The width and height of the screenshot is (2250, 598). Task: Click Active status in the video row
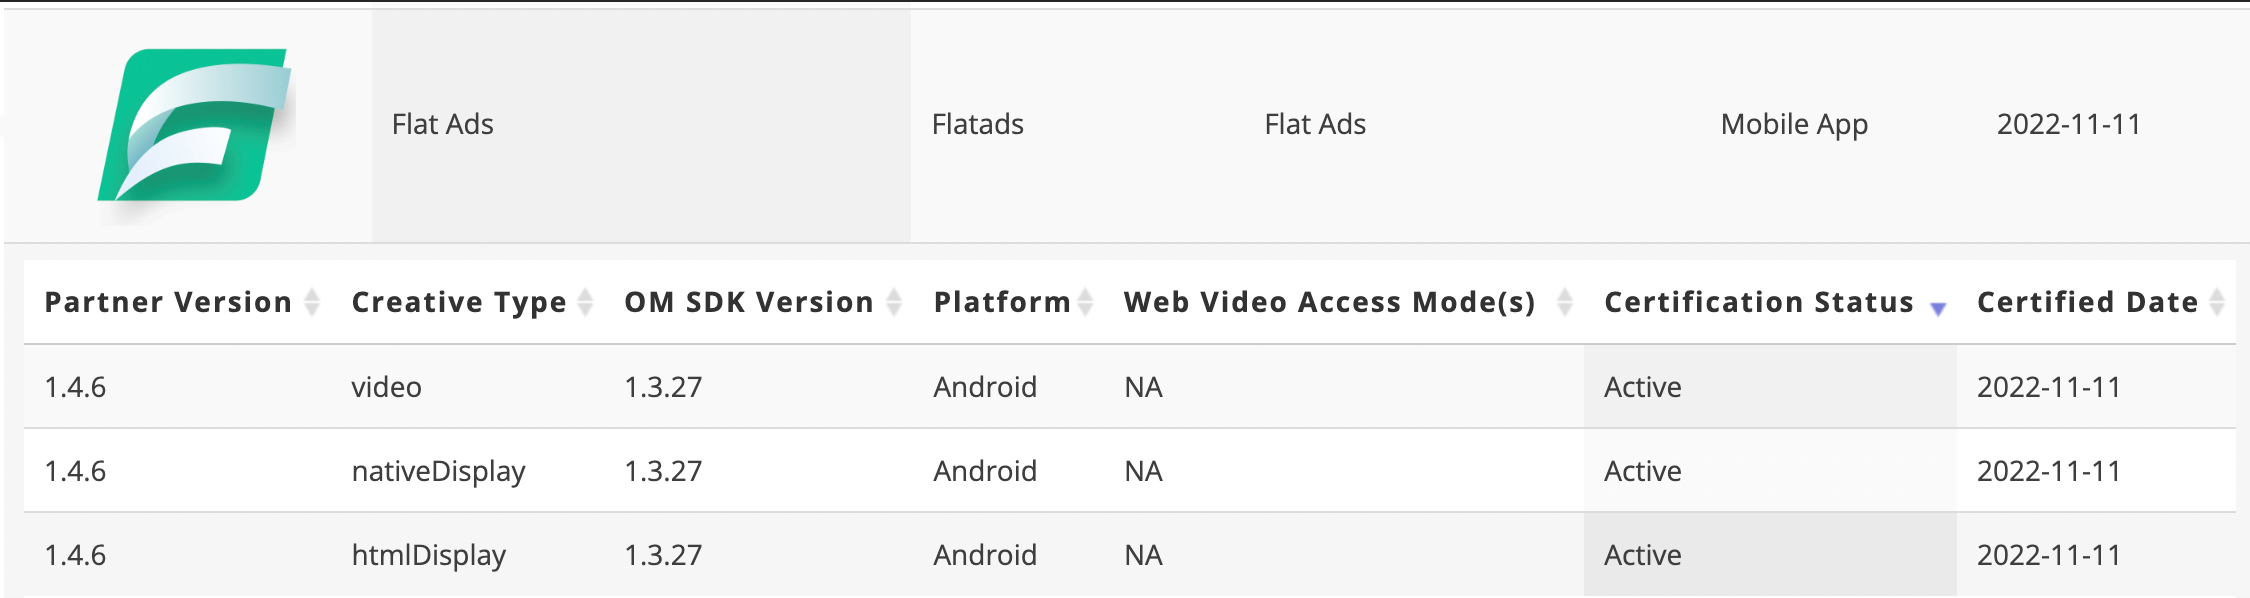click(1643, 387)
